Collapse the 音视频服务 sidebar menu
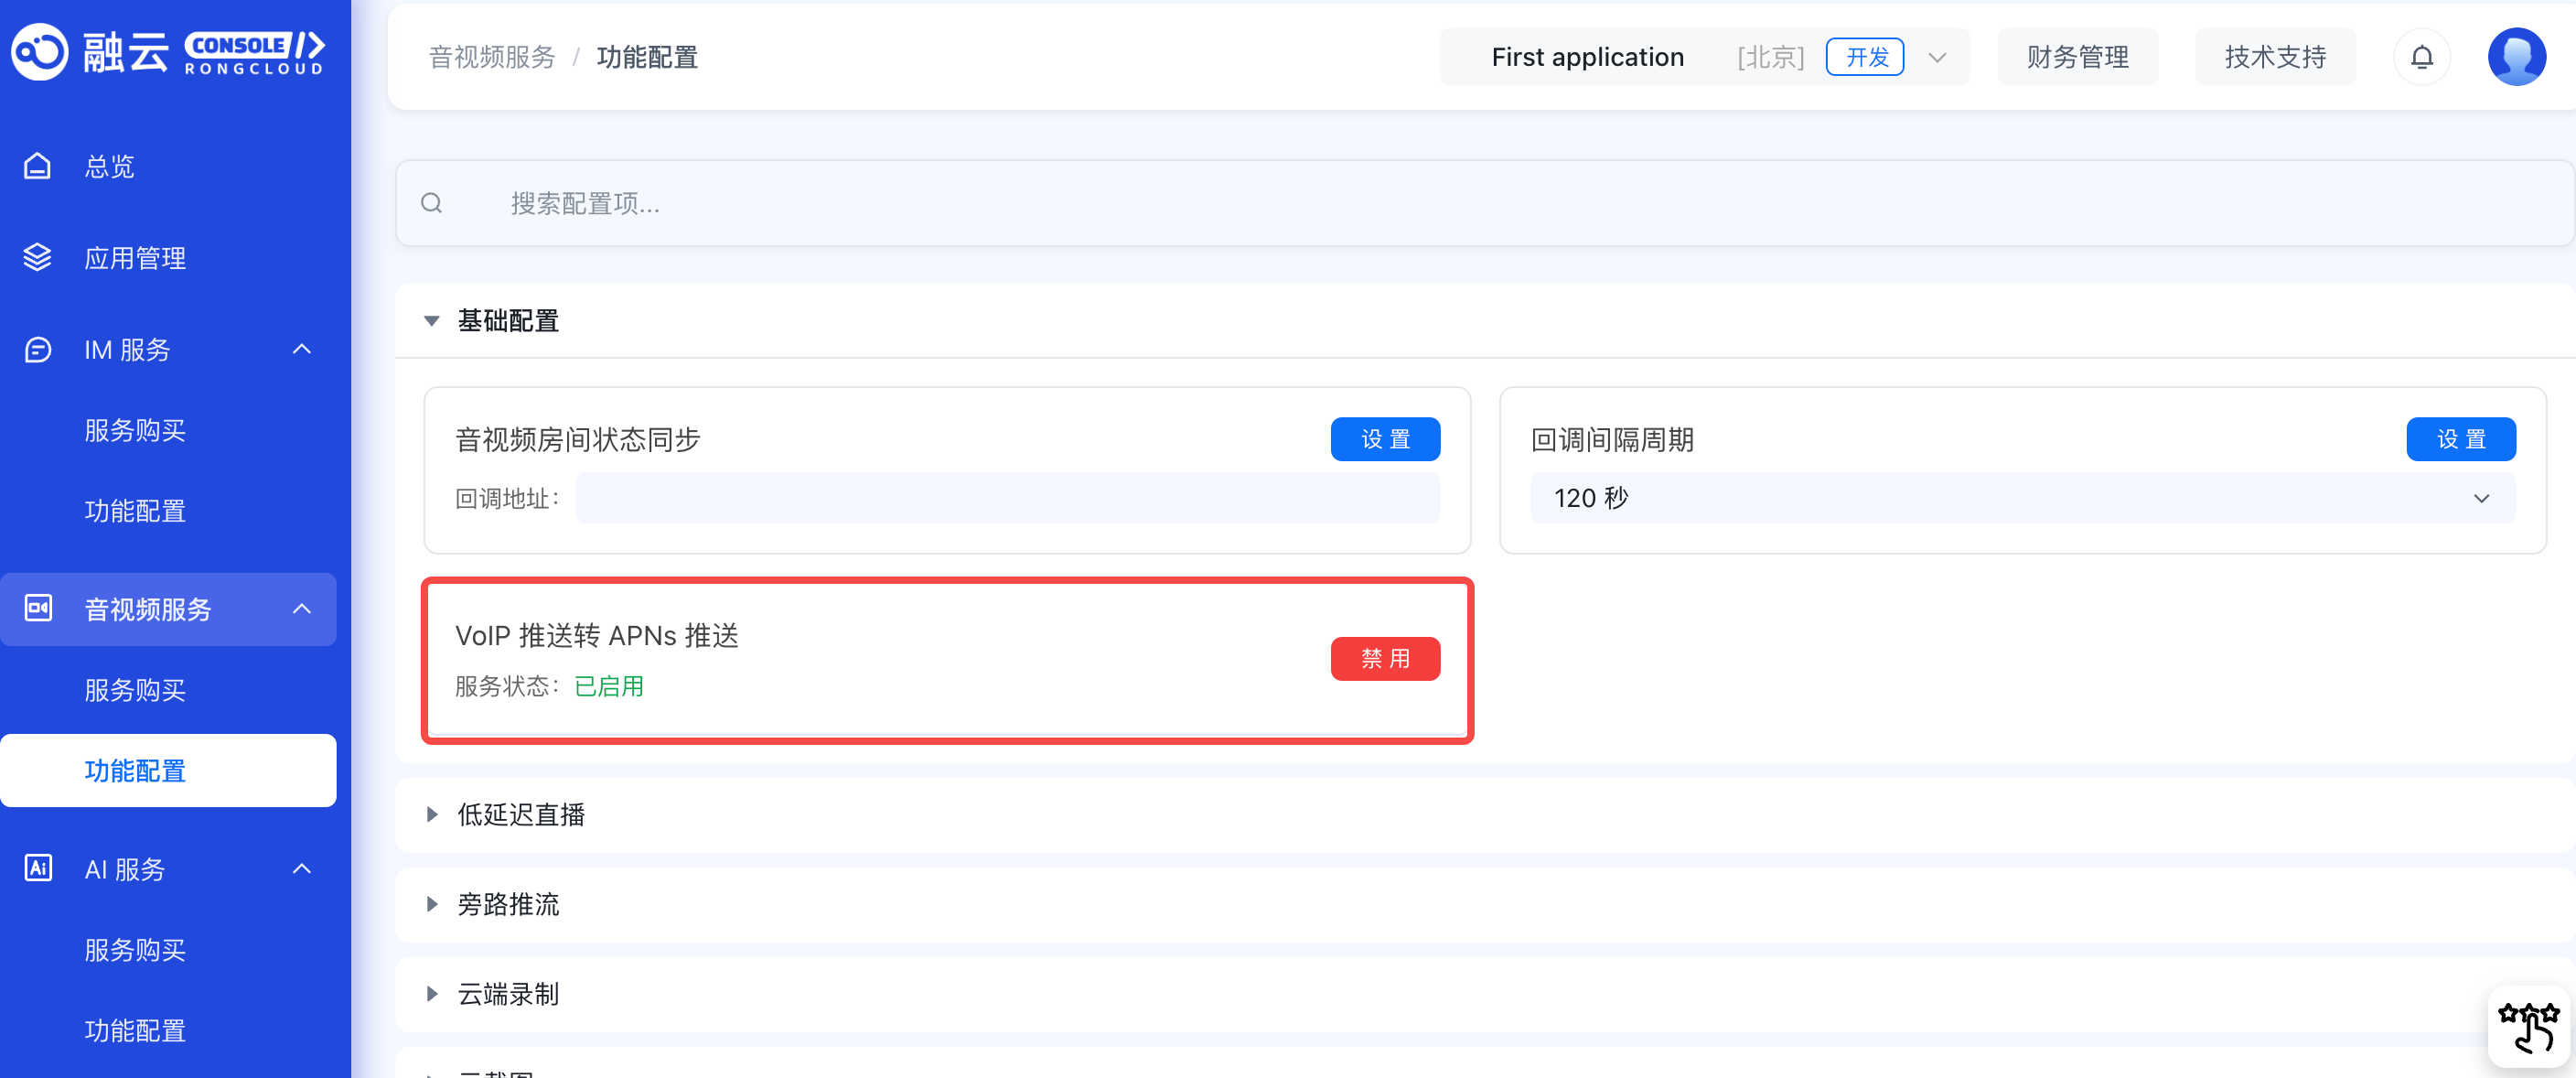The height and width of the screenshot is (1078, 2576). 301,609
